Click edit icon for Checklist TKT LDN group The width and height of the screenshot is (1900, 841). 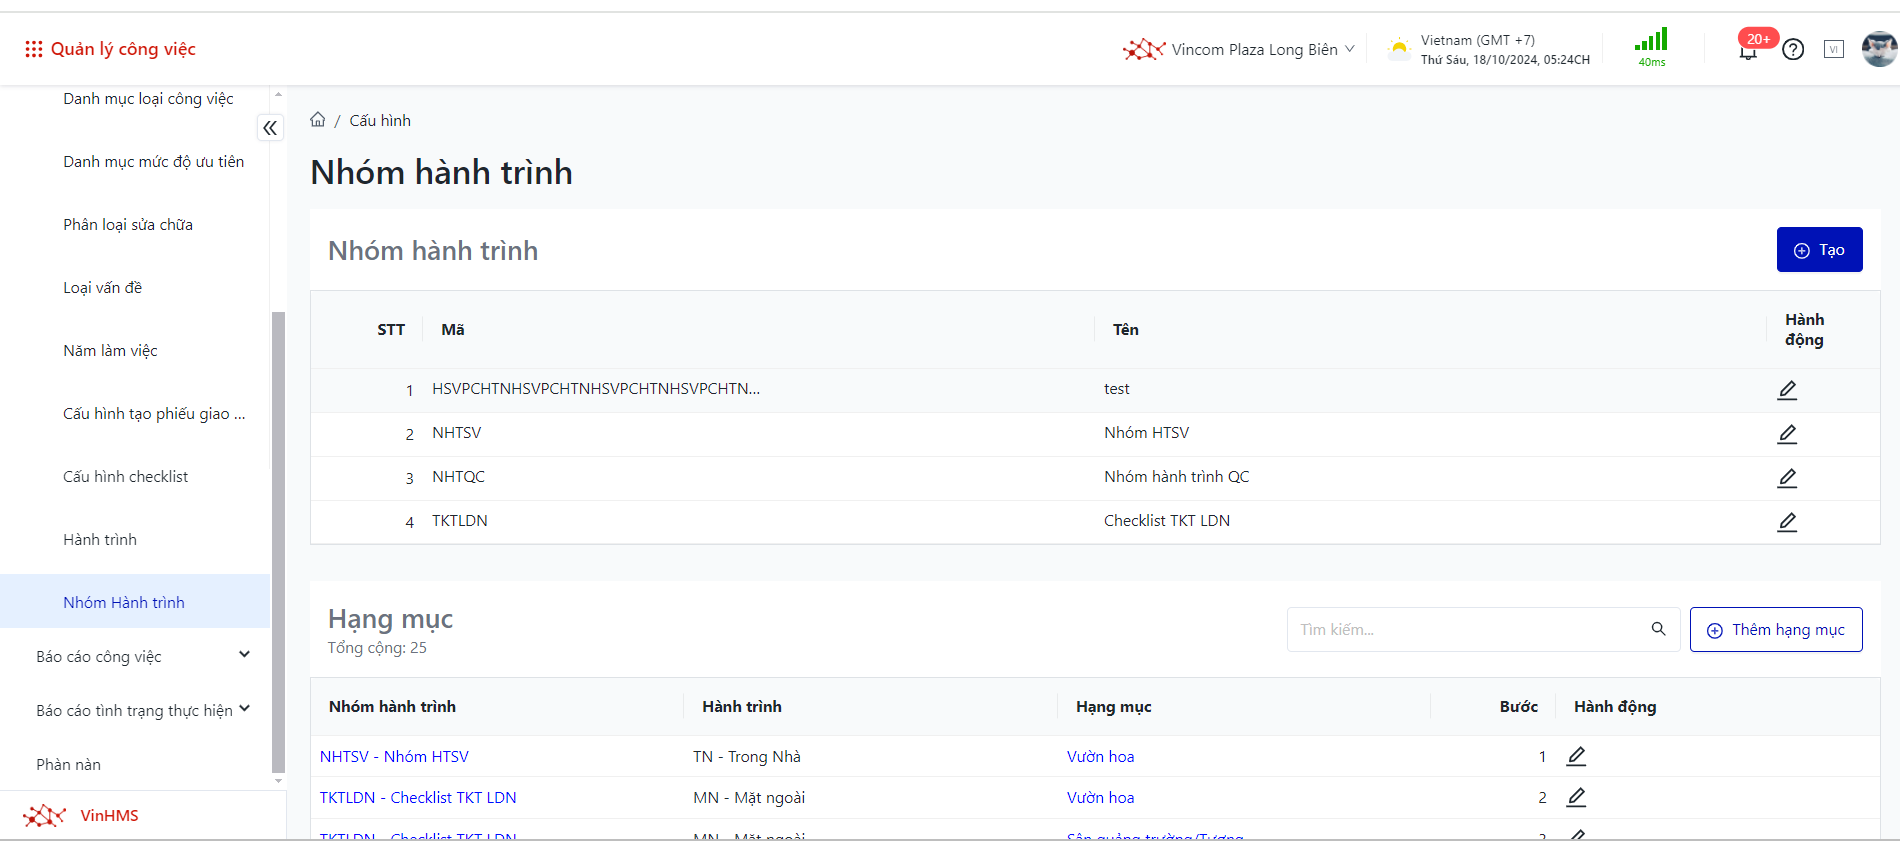pyautogui.click(x=1786, y=522)
